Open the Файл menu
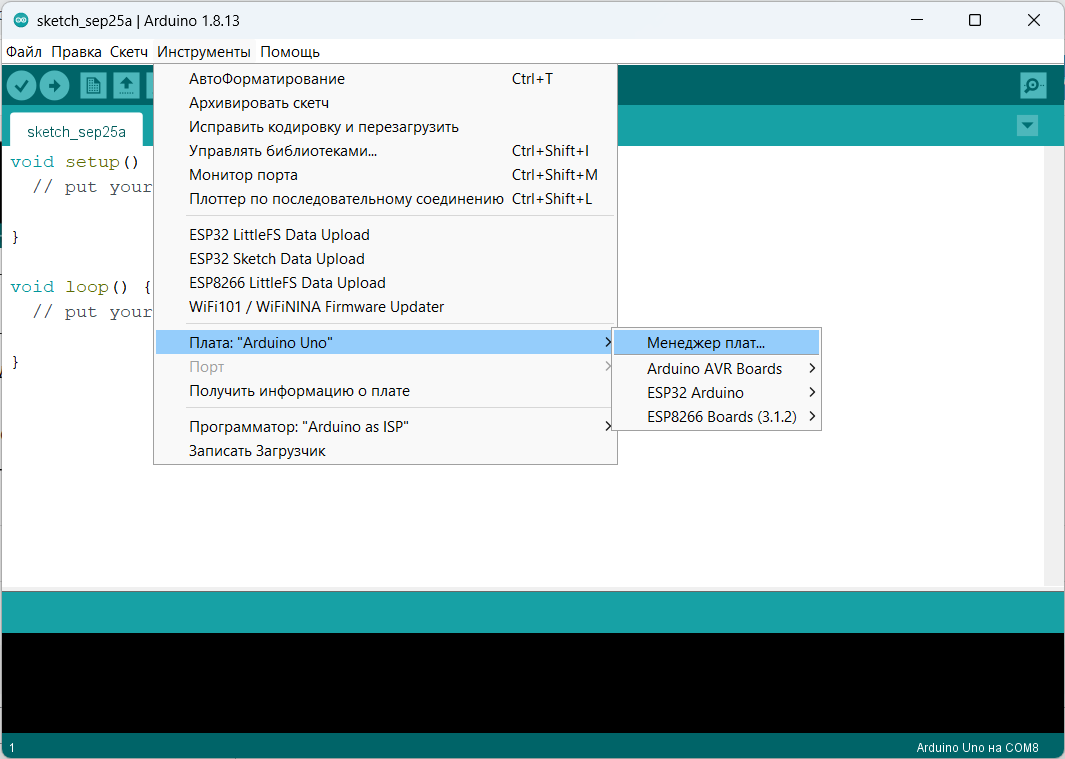 click(24, 52)
